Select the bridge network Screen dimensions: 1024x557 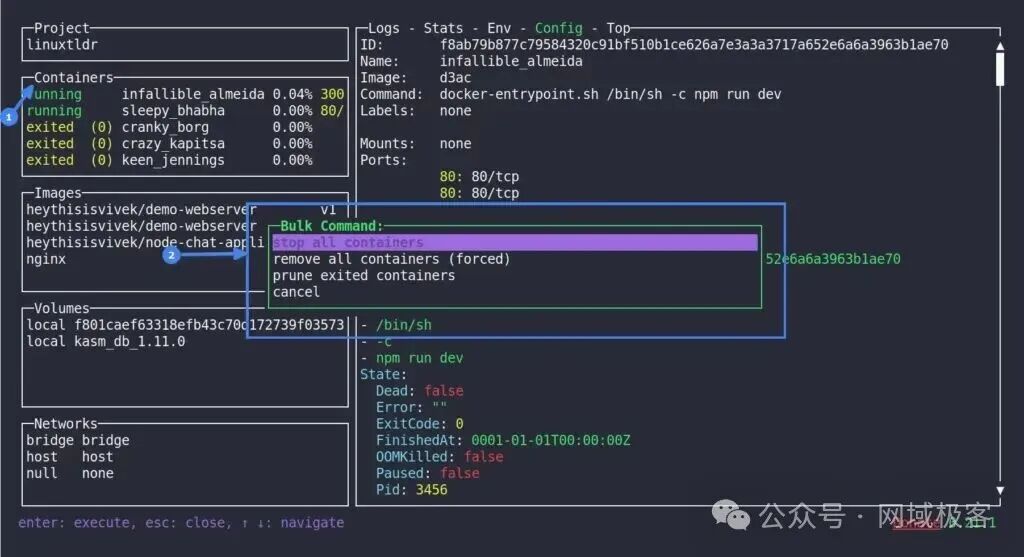coord(78,440)
